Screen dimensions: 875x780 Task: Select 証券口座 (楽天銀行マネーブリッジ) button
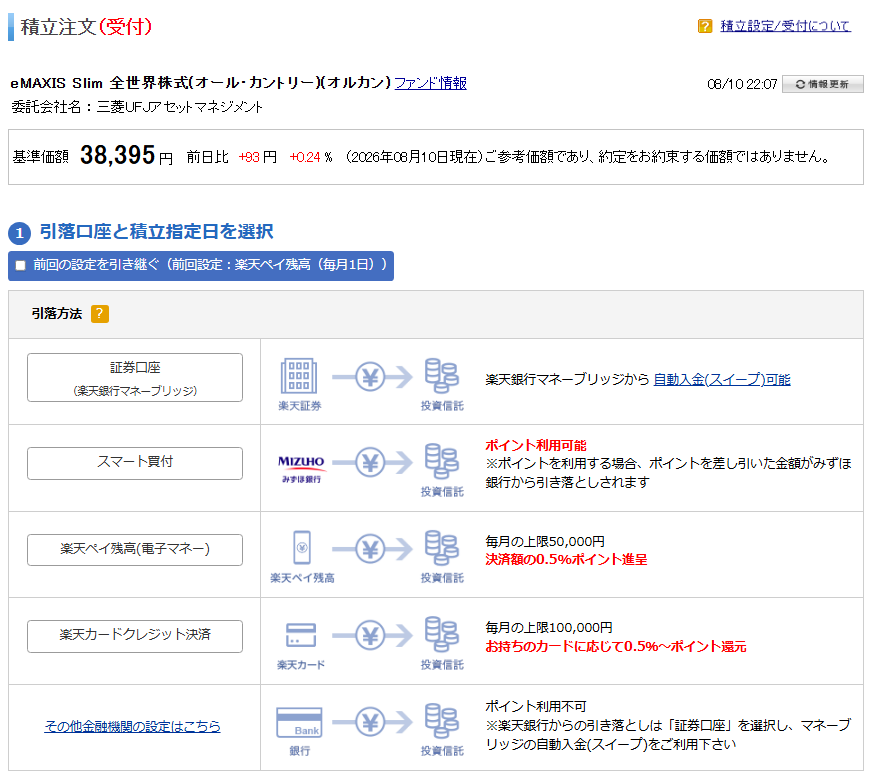[x=135, y=378]
